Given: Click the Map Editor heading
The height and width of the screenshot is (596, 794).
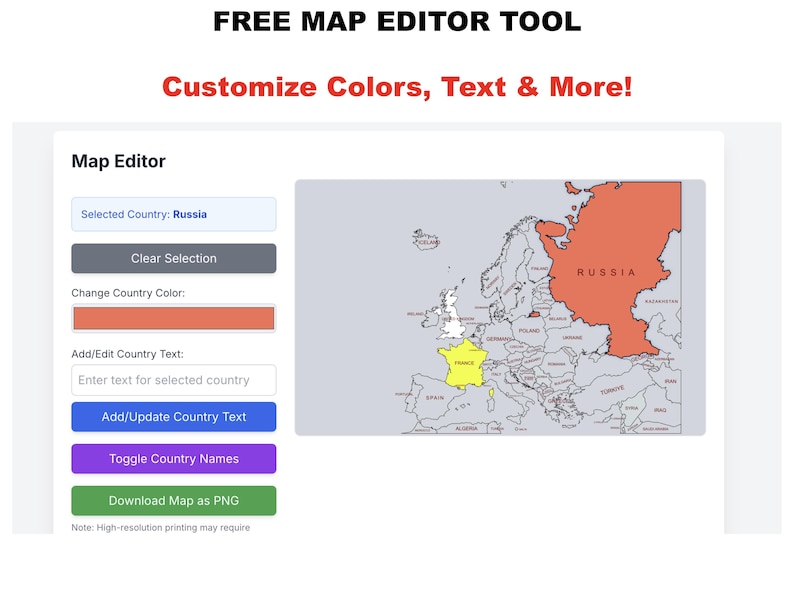Looking at the screenshot, I should point(118,161).
